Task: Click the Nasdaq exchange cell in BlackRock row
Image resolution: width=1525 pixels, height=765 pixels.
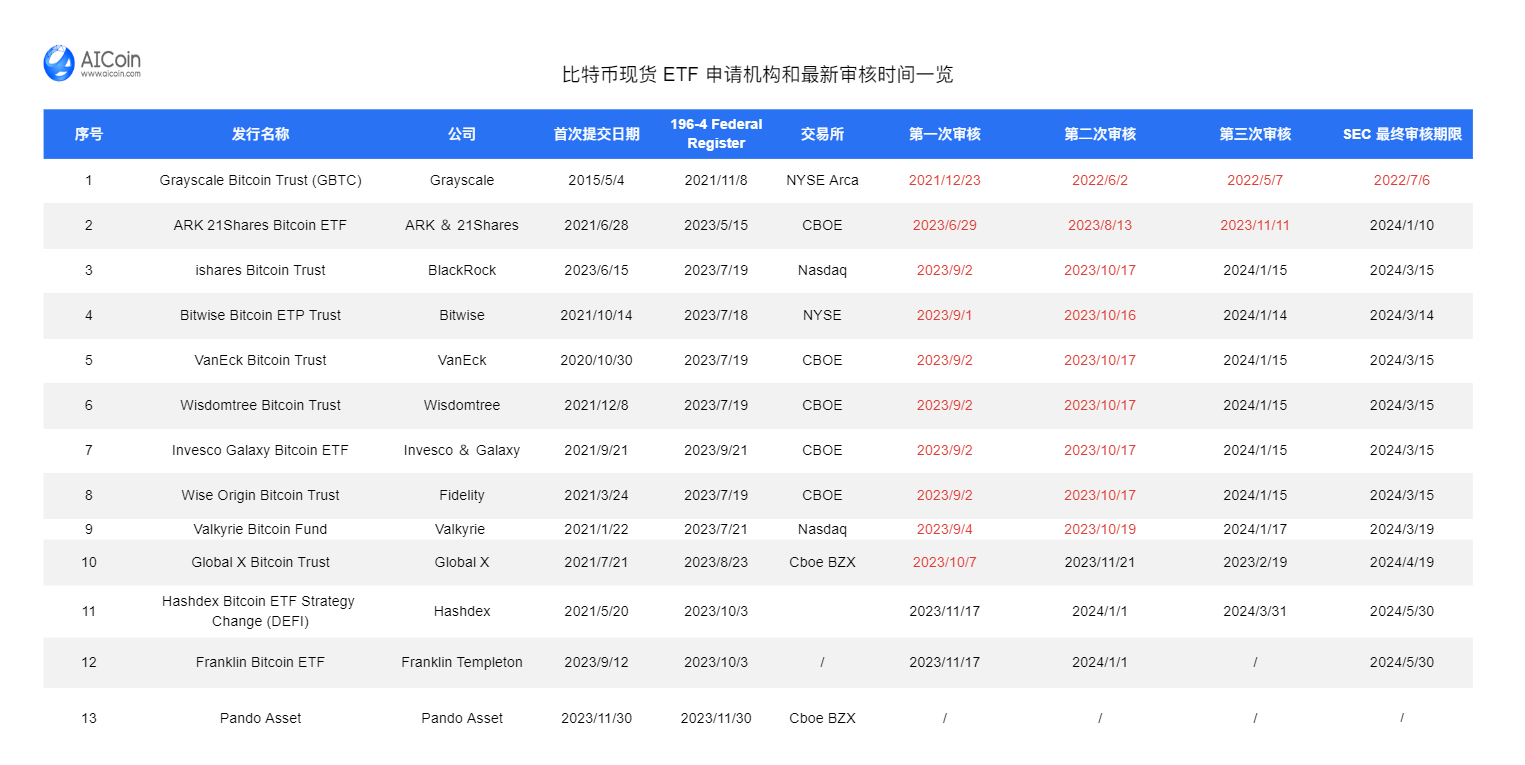Action: (822, 270)
